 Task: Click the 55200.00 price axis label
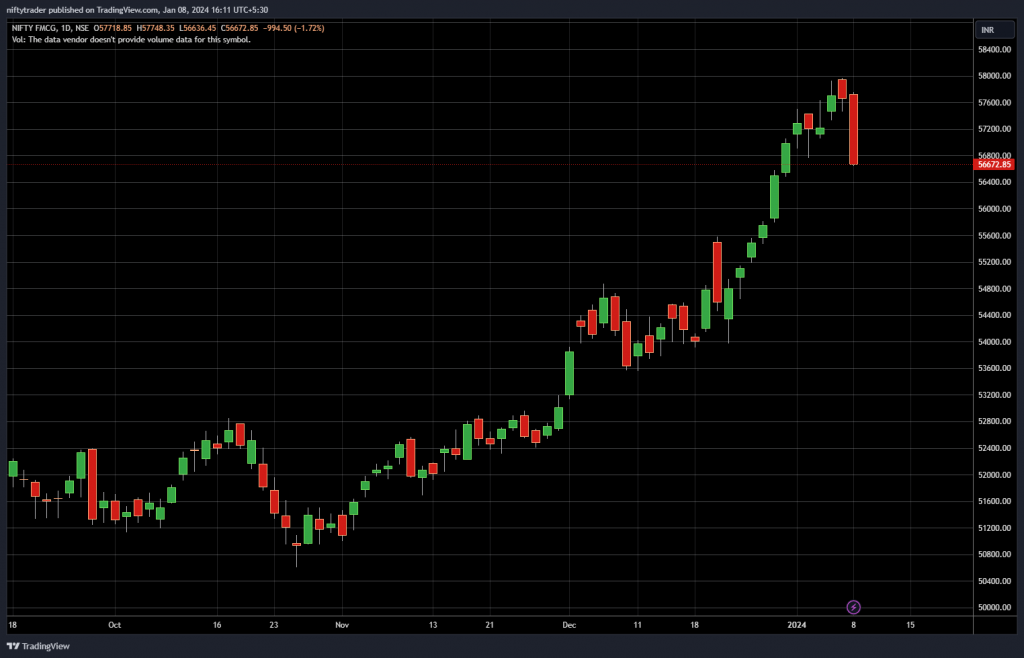[x=995, y=262]
